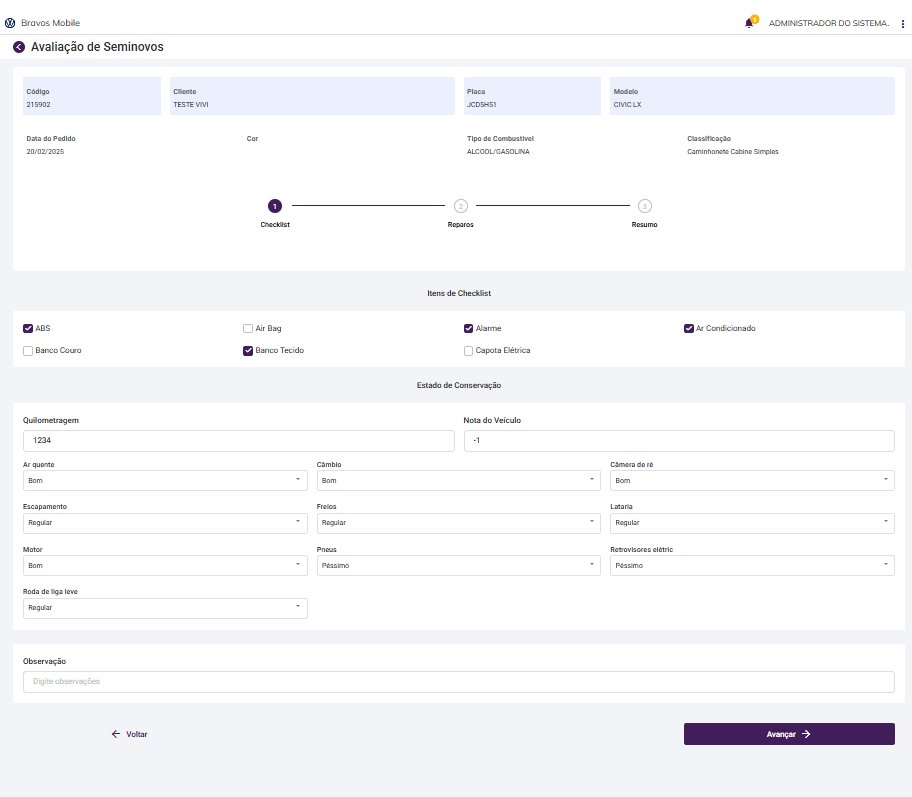Go to step 3 Resumo circle
The height and width of the screenshot is (797, 912).
click(645, 206)
